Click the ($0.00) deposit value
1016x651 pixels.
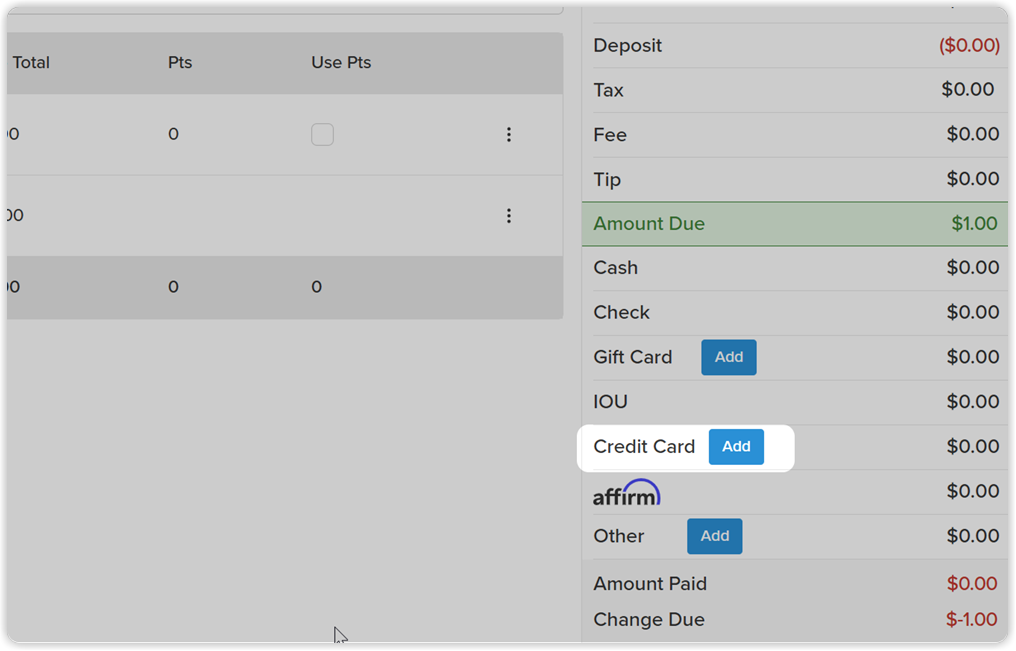click(969, 45)
